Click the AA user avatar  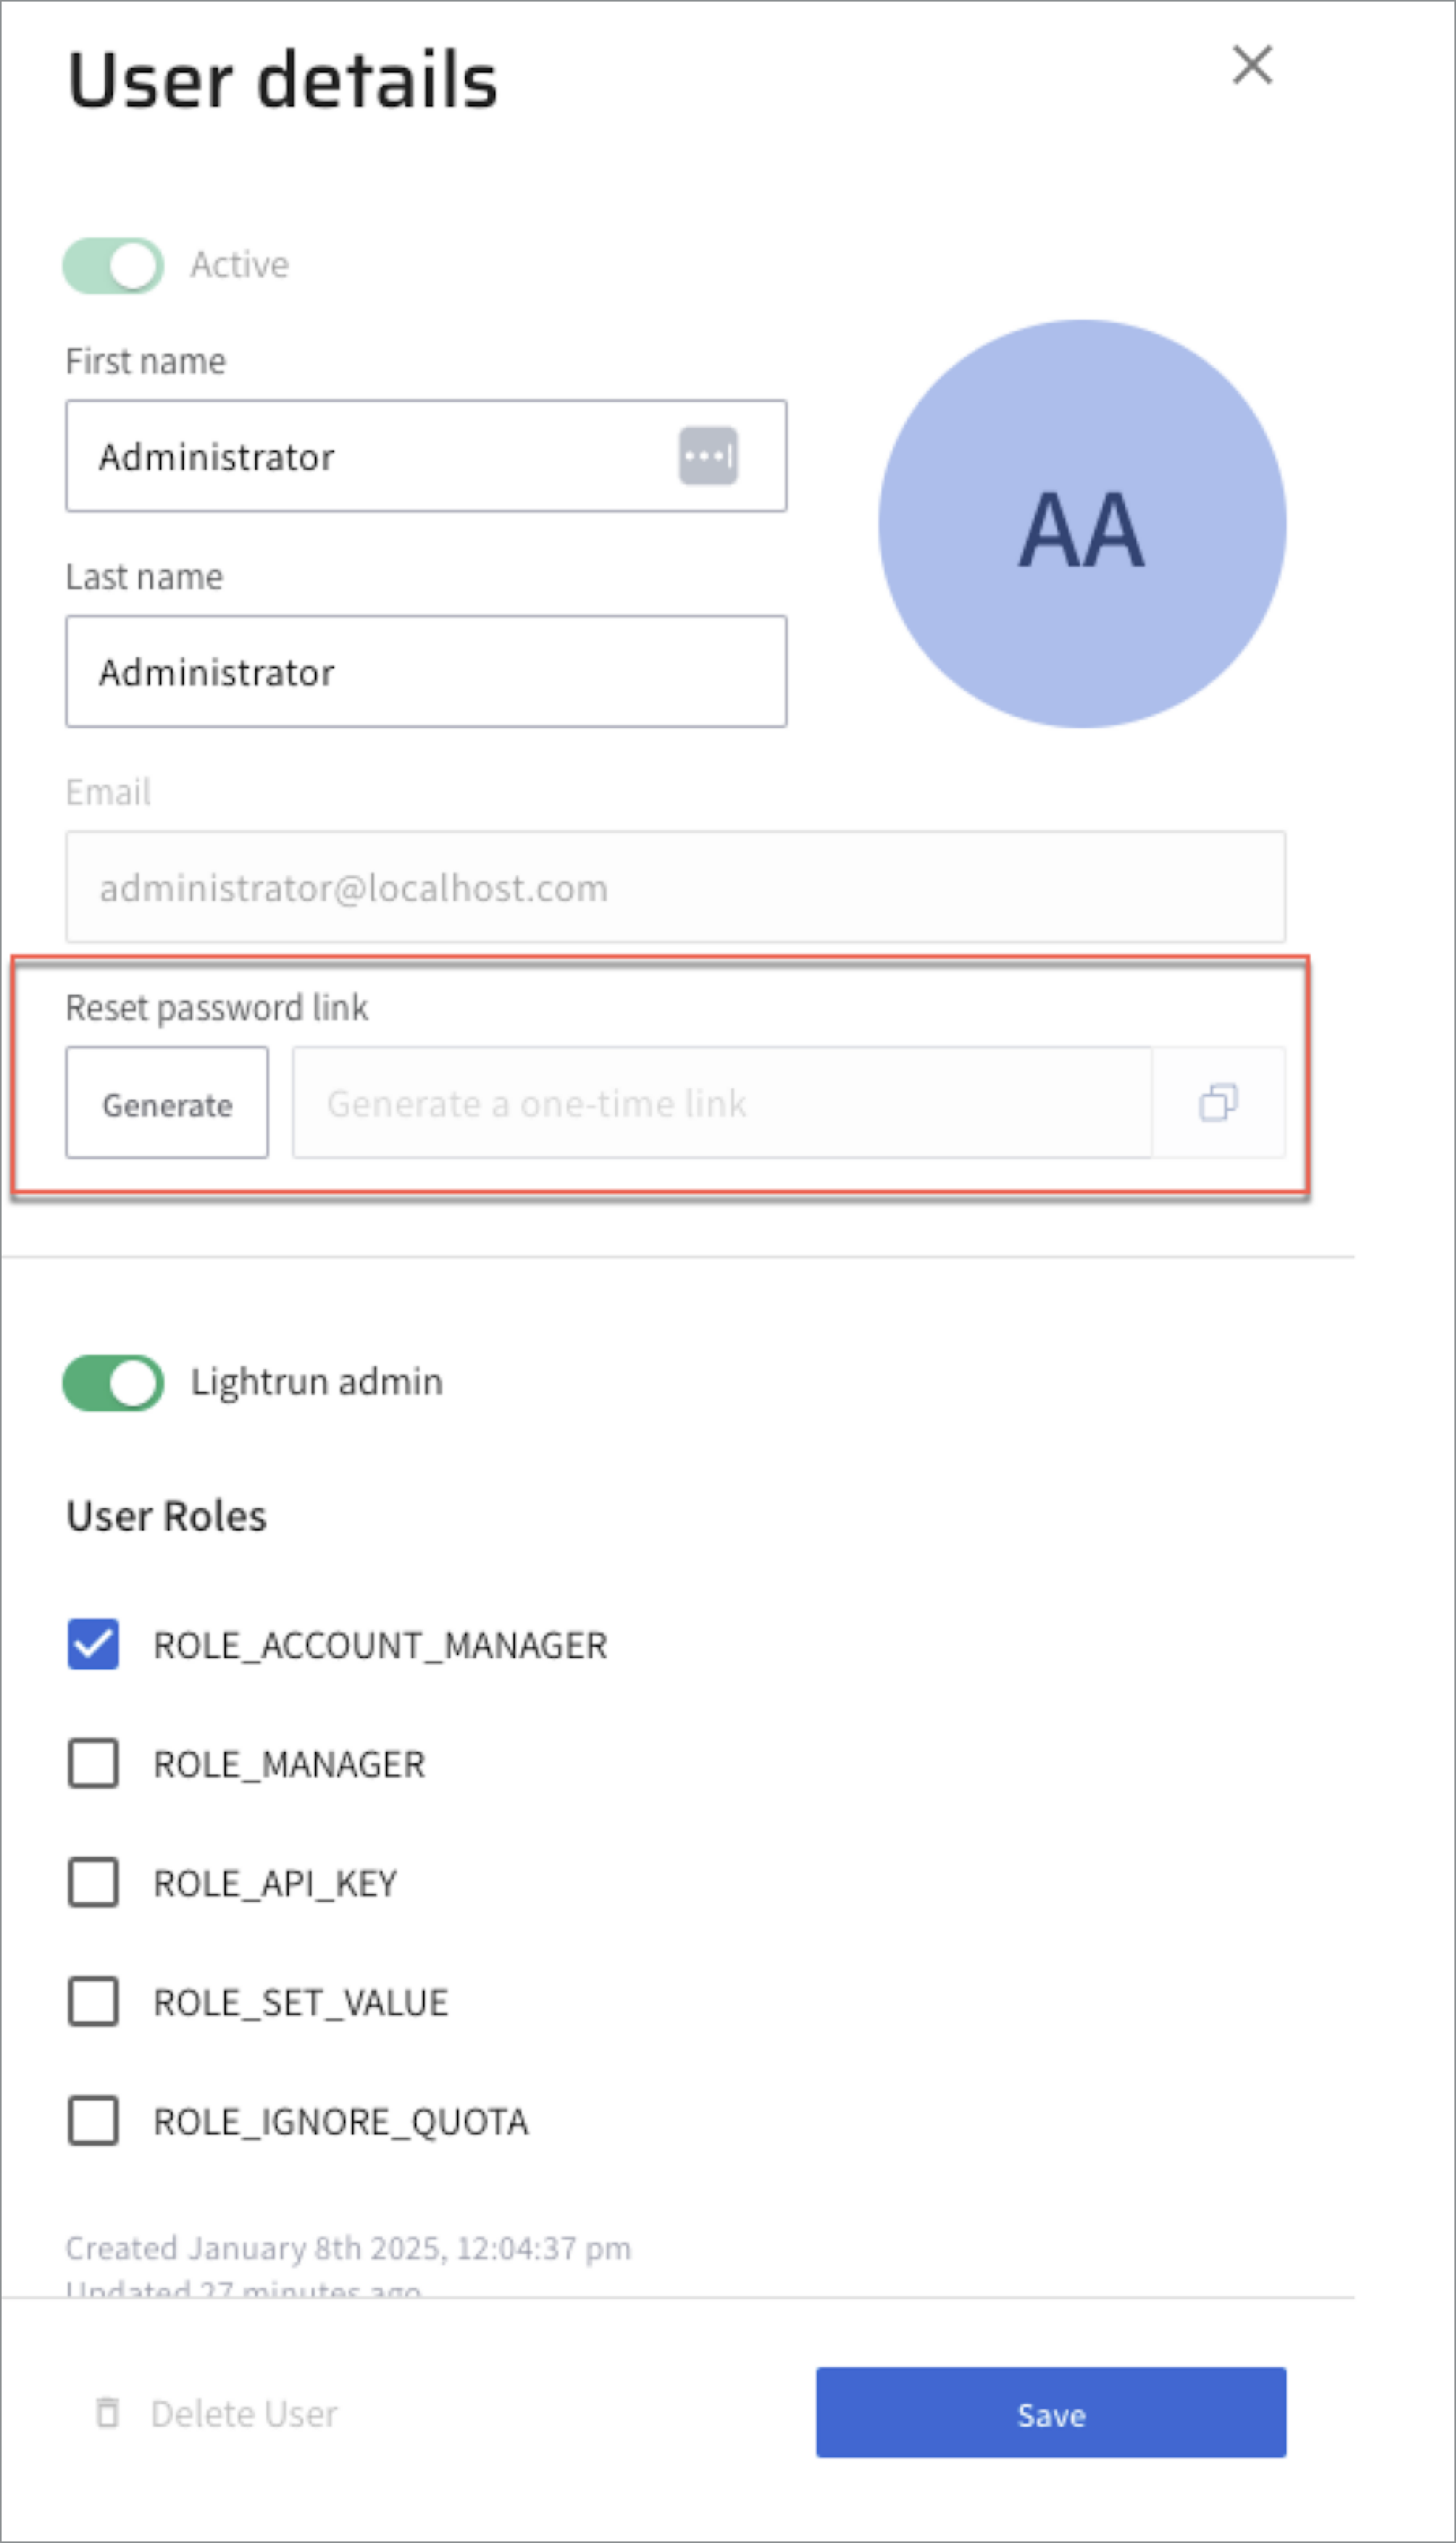(1081, 524)
